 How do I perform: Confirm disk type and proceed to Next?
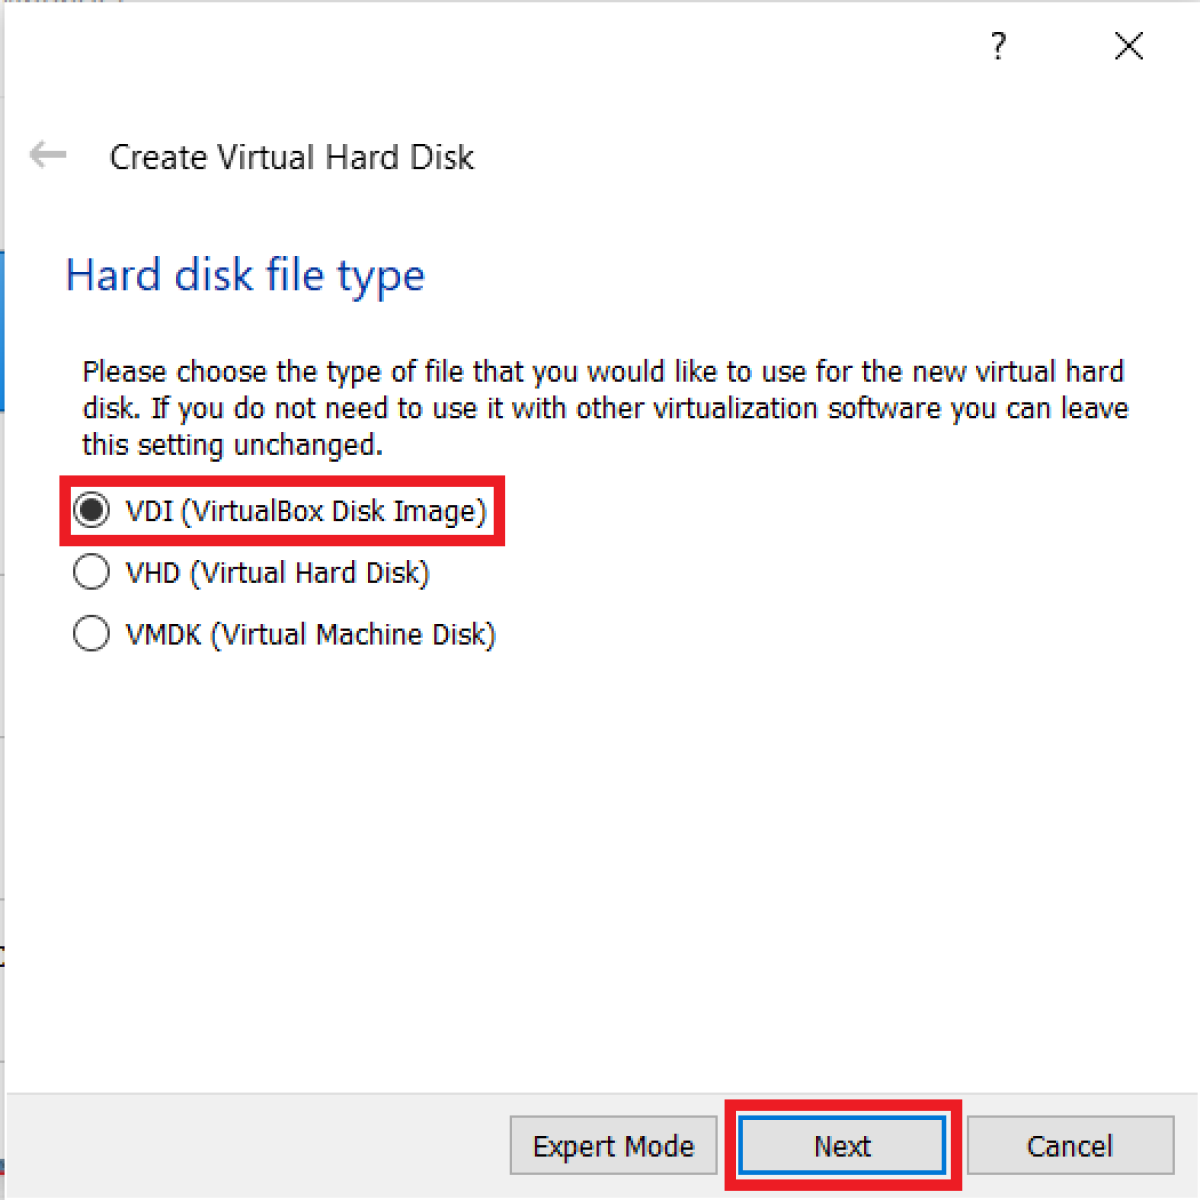click(x=842, y=1146)
